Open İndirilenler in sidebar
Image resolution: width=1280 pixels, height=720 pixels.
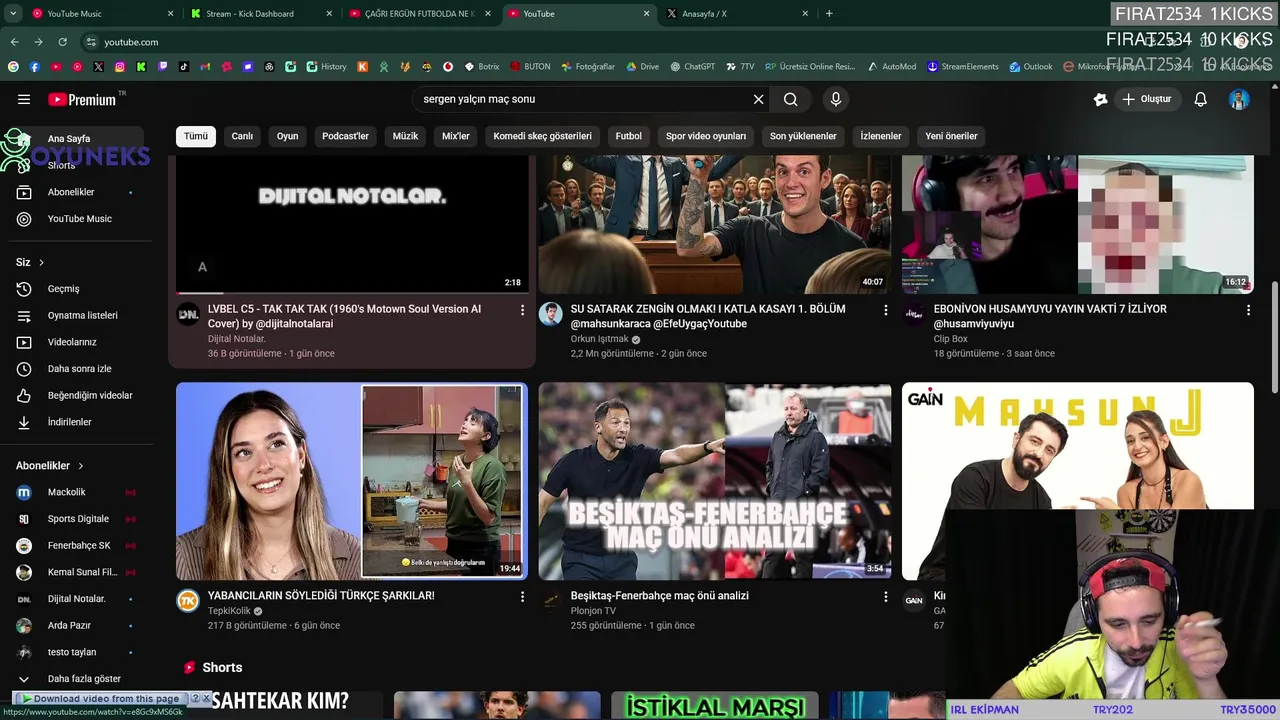pos(76,422)
